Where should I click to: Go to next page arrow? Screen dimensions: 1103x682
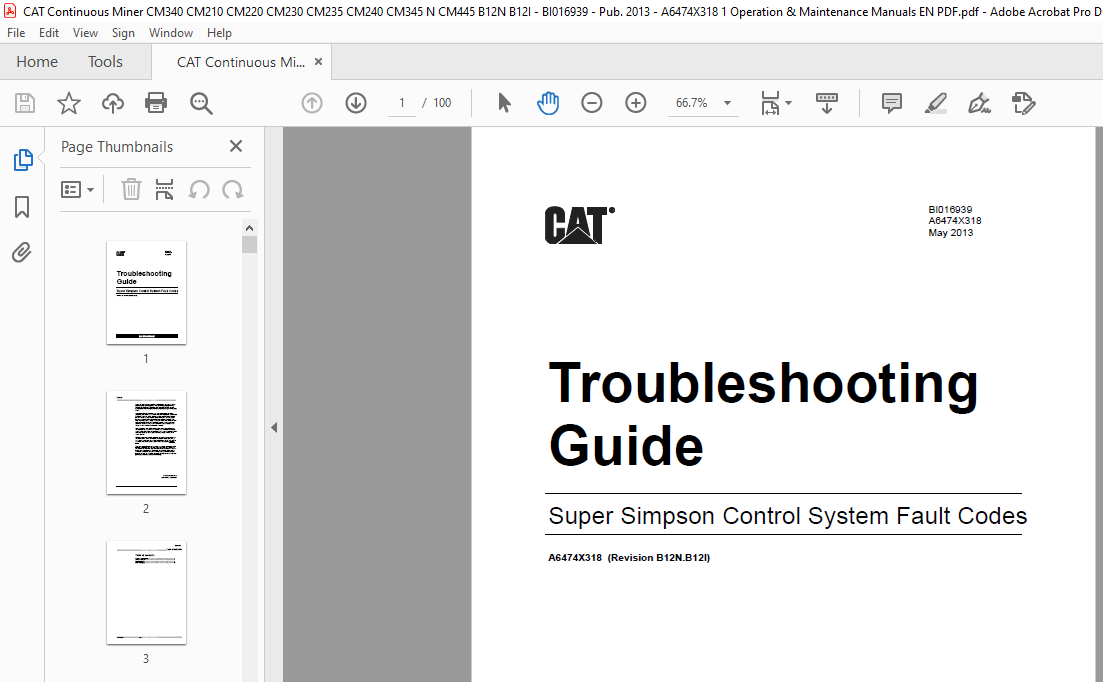[356, 103]
